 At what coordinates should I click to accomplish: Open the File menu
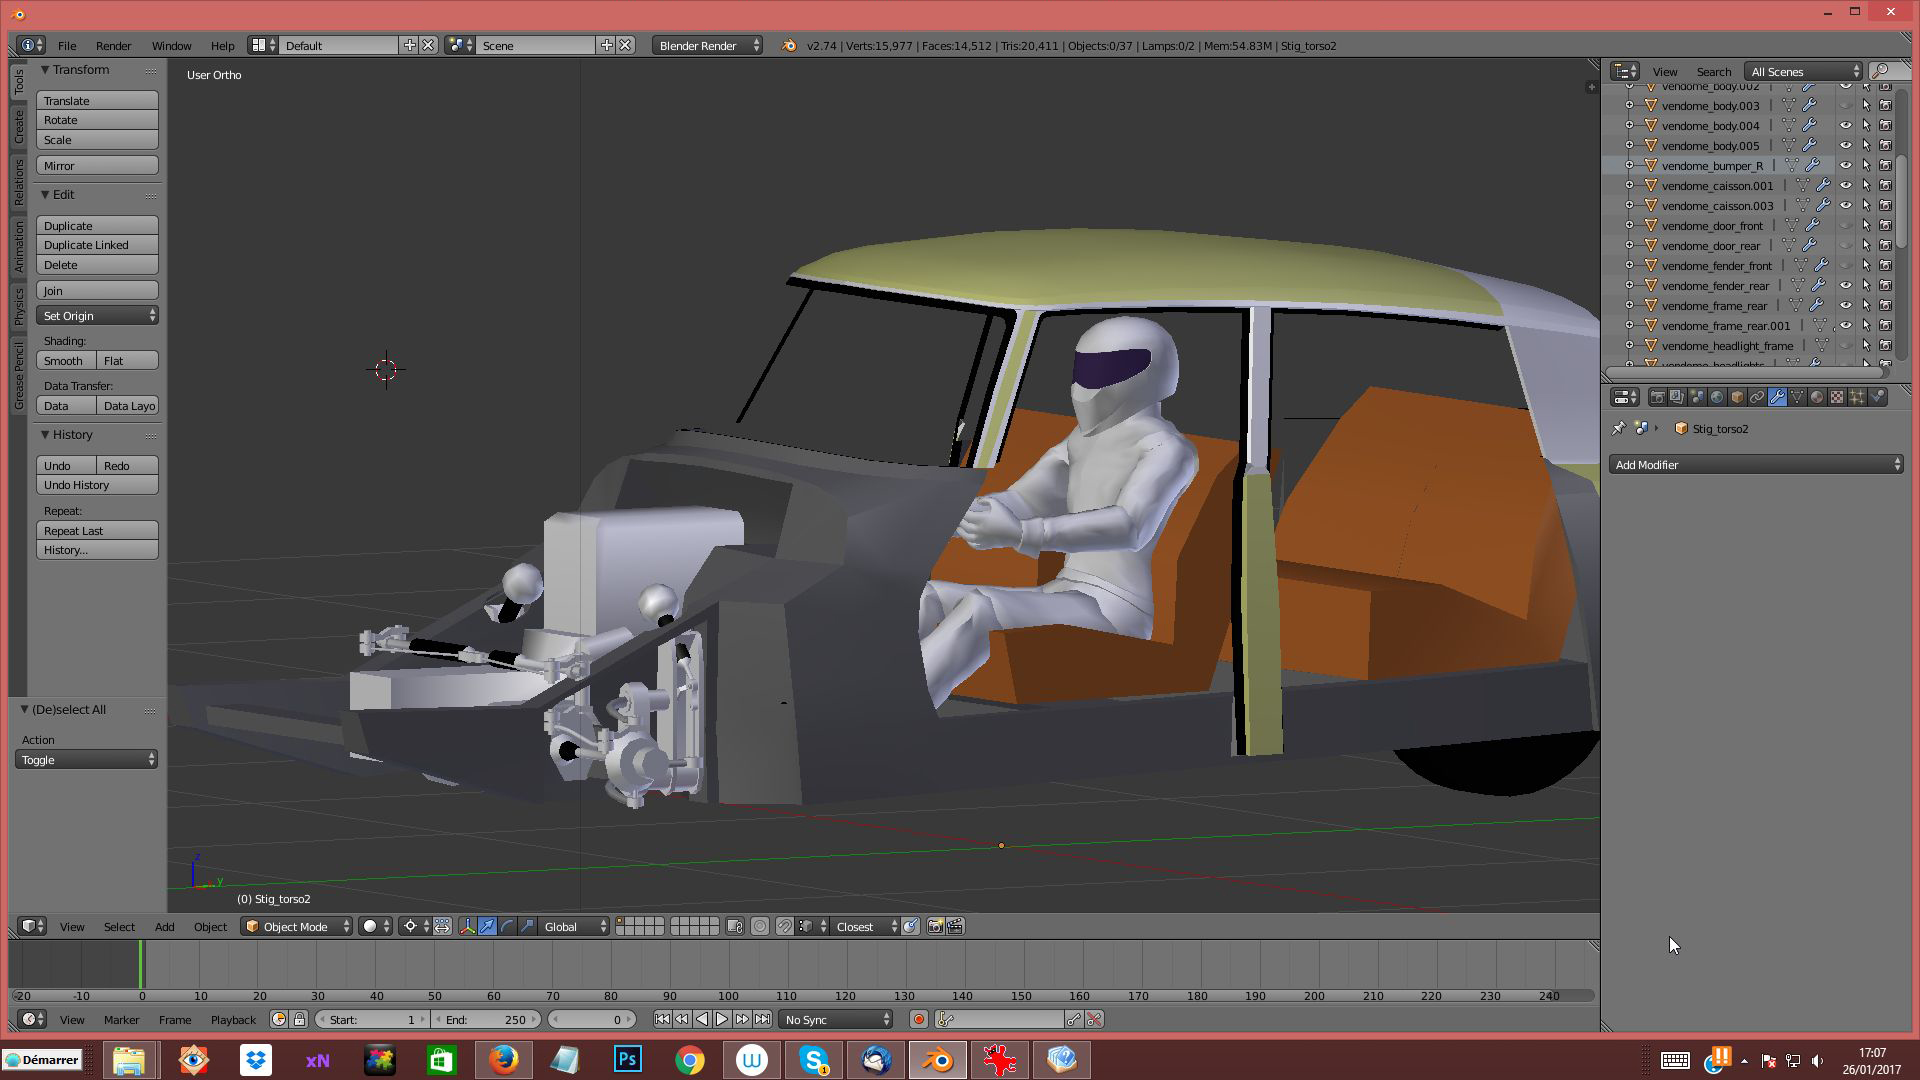click(x=67, y=45)
